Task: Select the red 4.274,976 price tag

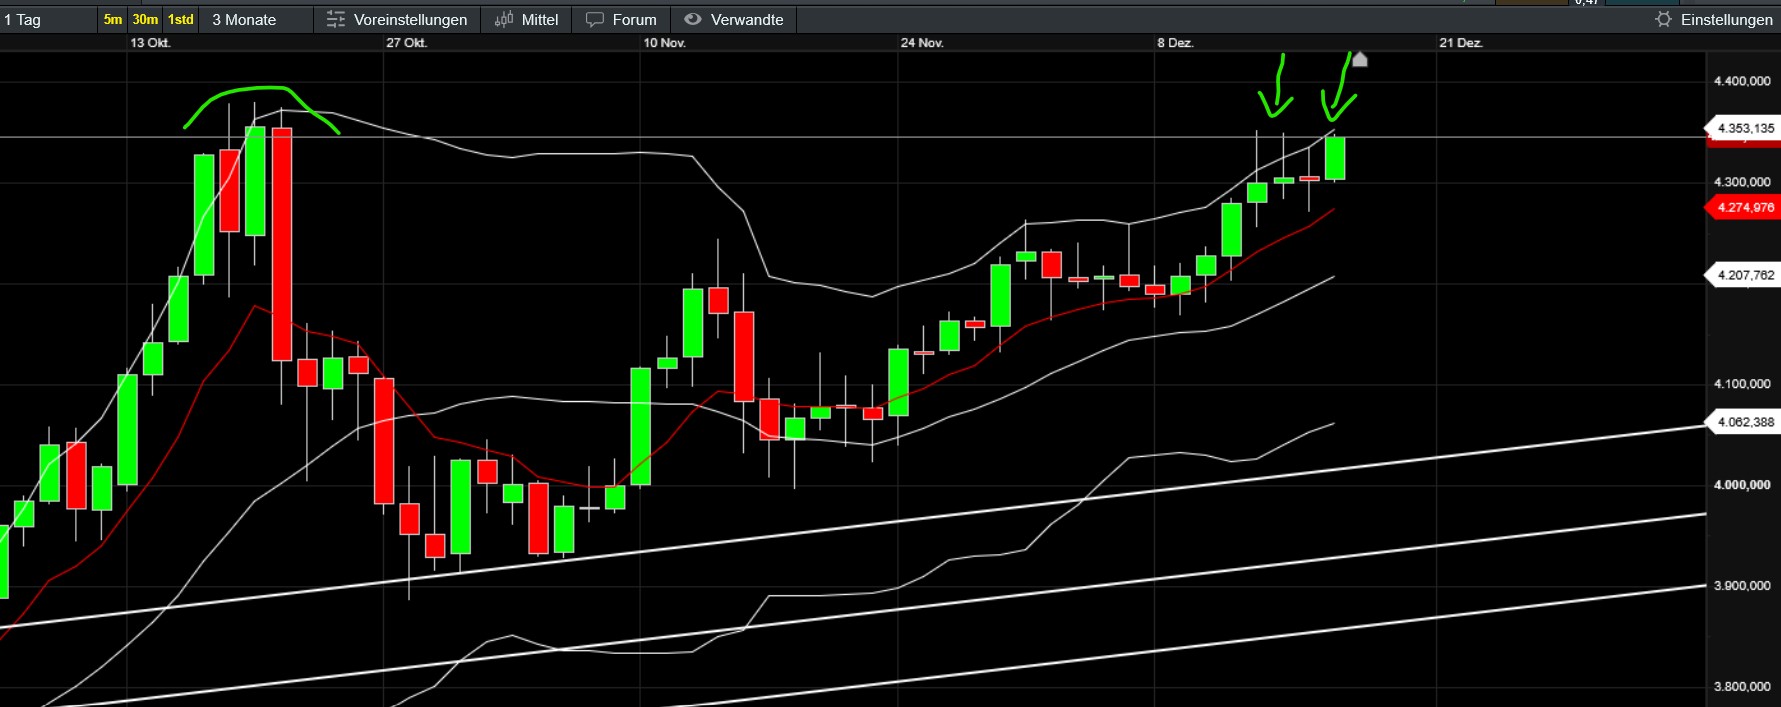Action: 1742,208
